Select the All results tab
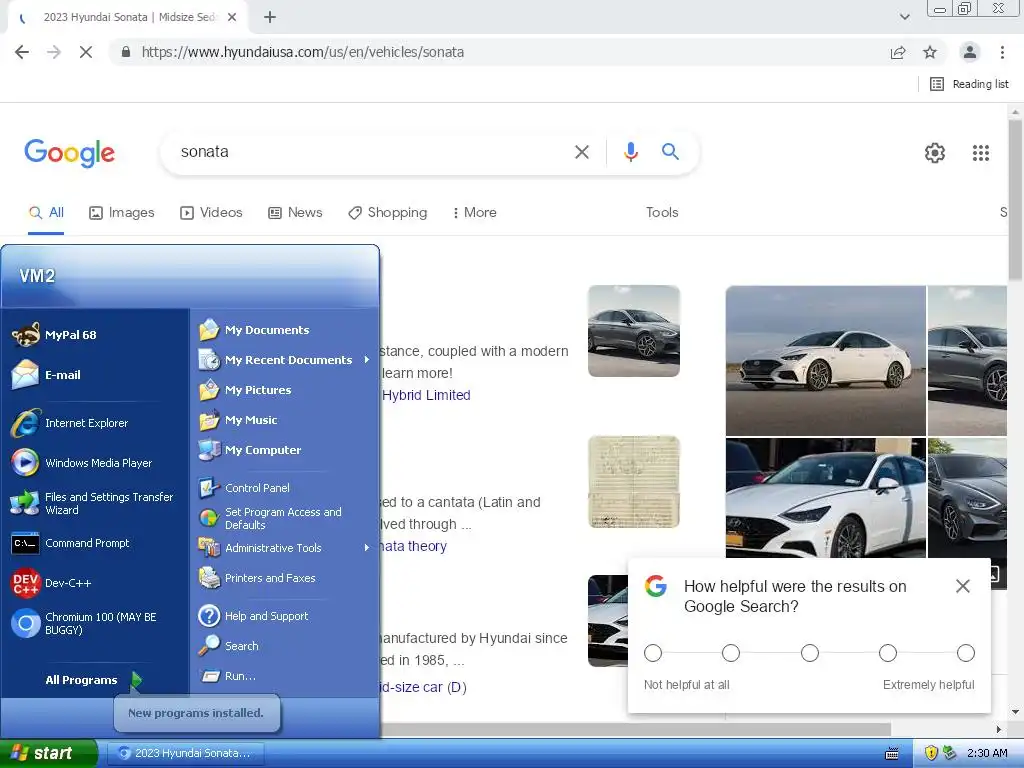1024x768 pixels. 46,213
